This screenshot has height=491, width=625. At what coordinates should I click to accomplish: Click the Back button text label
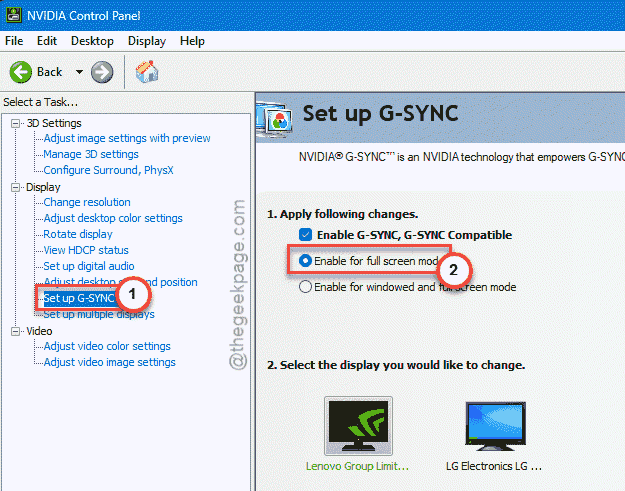(49, 72)
